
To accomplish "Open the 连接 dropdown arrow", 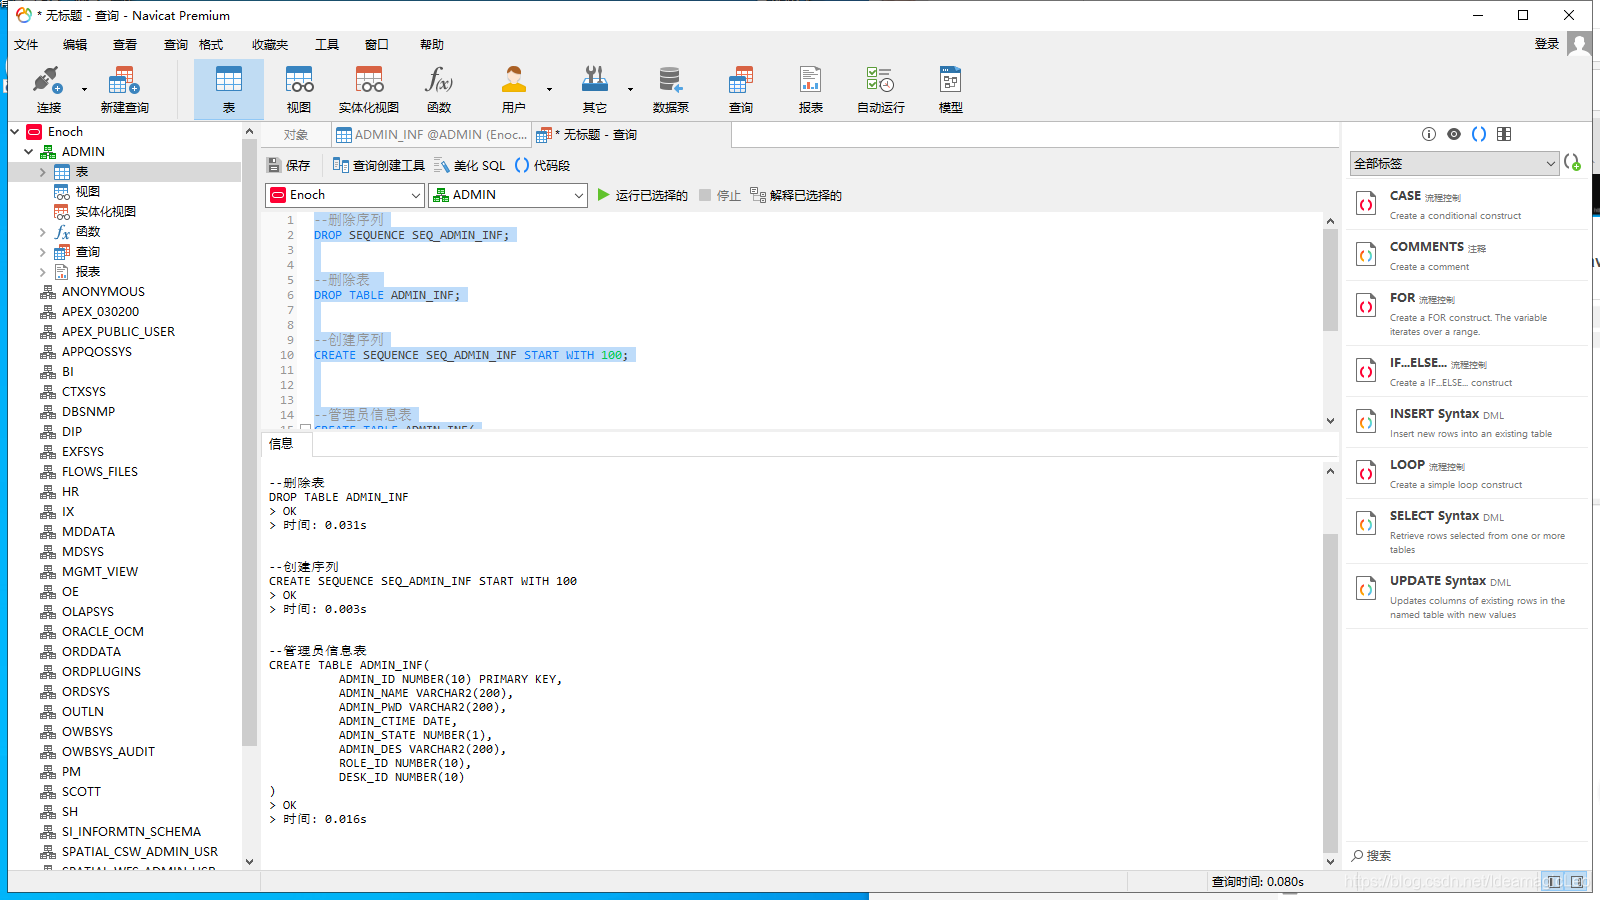I will (x=84, y=90).
